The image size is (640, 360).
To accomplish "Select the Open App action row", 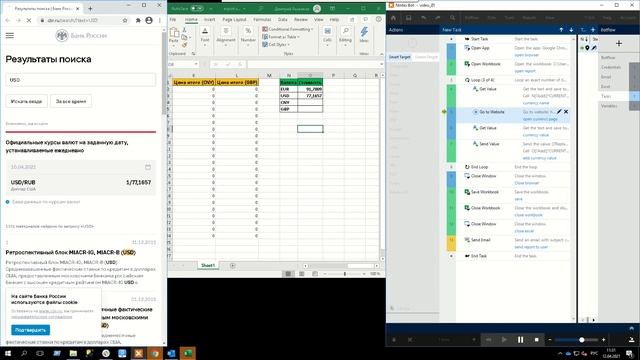I will coord(508,51).
